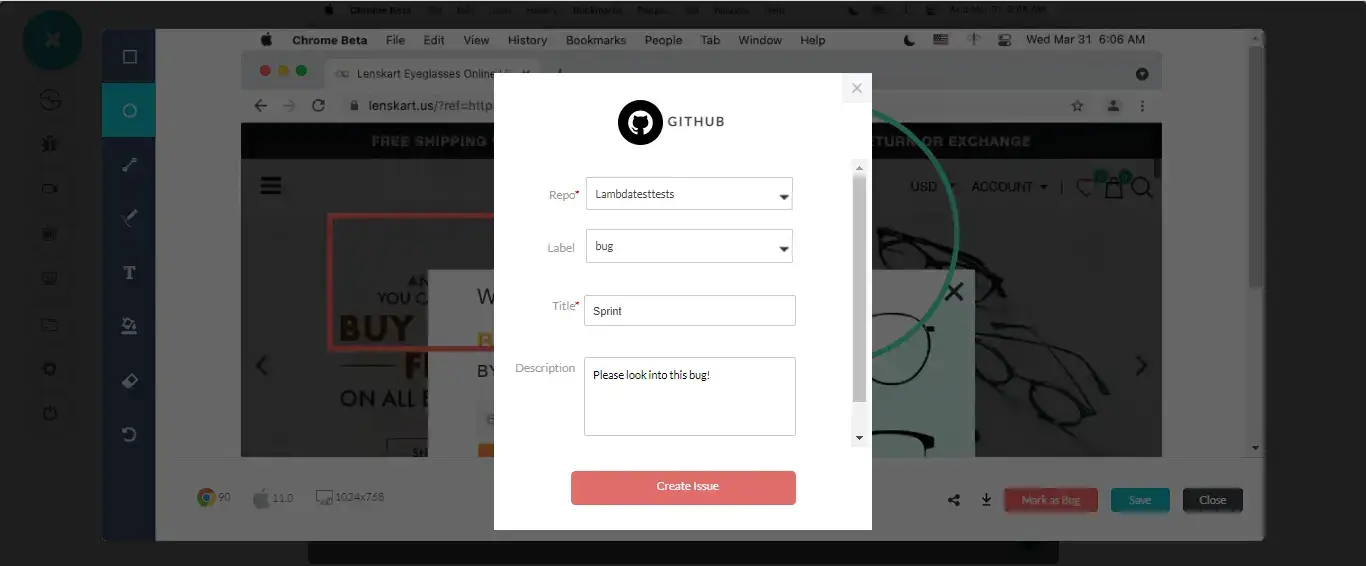Select the circle annotation tool
Screen dimensions: 1366x566
129,111
